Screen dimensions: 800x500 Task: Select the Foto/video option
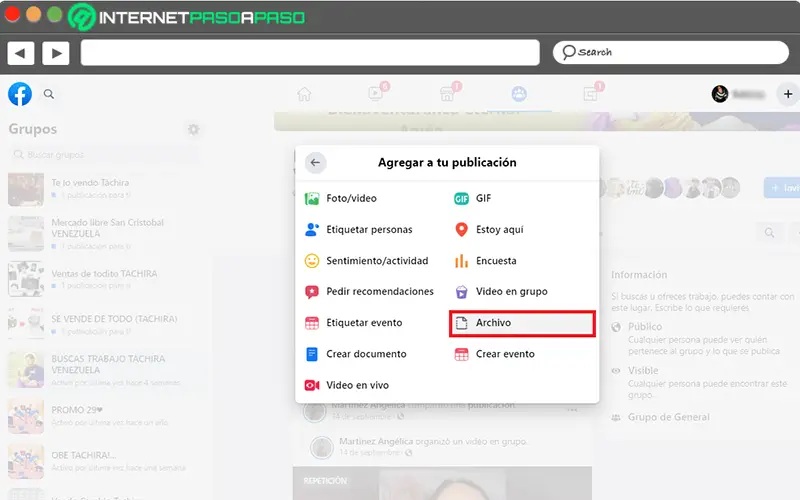pos(340,198)
